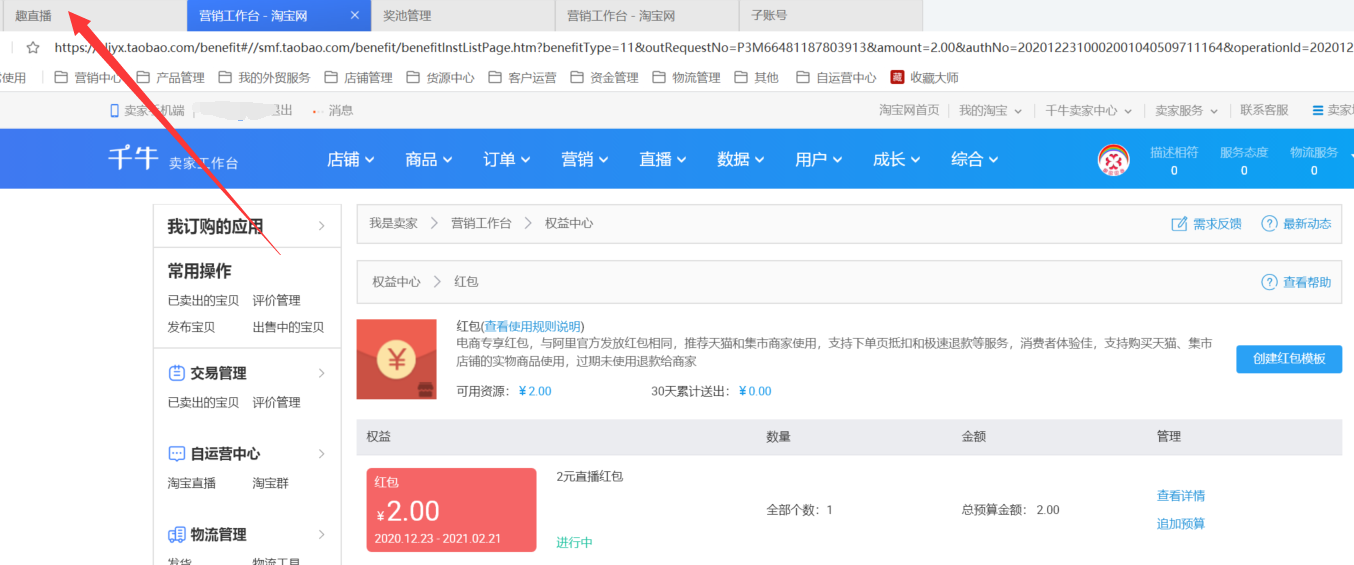Expand the 直播 navigation dropdown

[663, 159]
